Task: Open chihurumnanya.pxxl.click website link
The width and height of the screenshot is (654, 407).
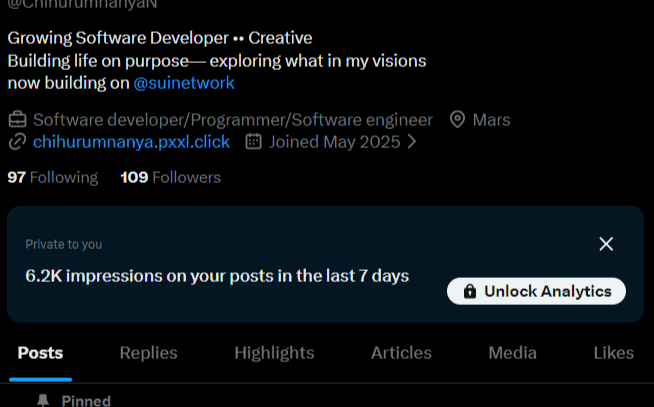Action: tap(131, 142)
